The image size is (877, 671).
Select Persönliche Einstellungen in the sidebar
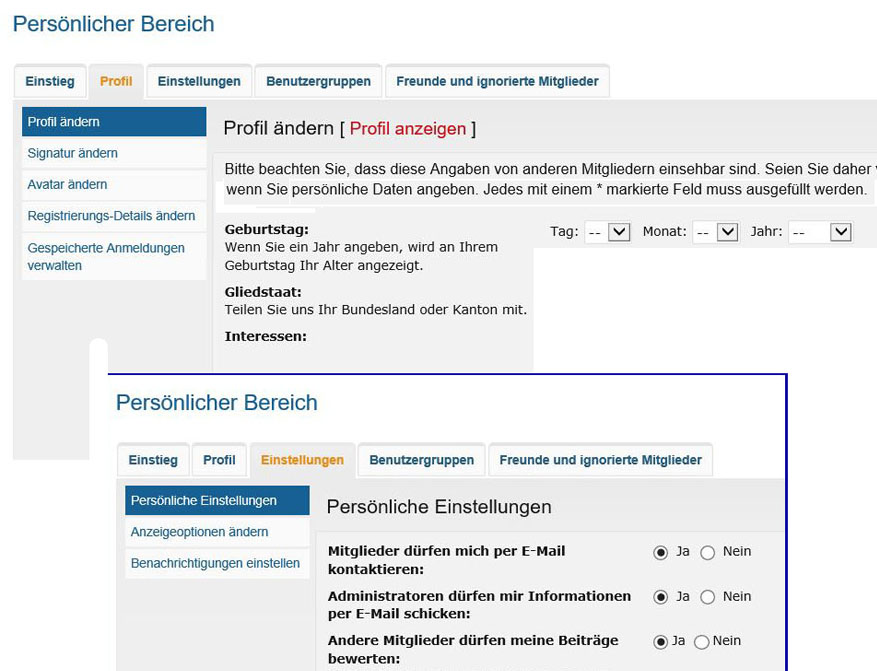(204, 501)
